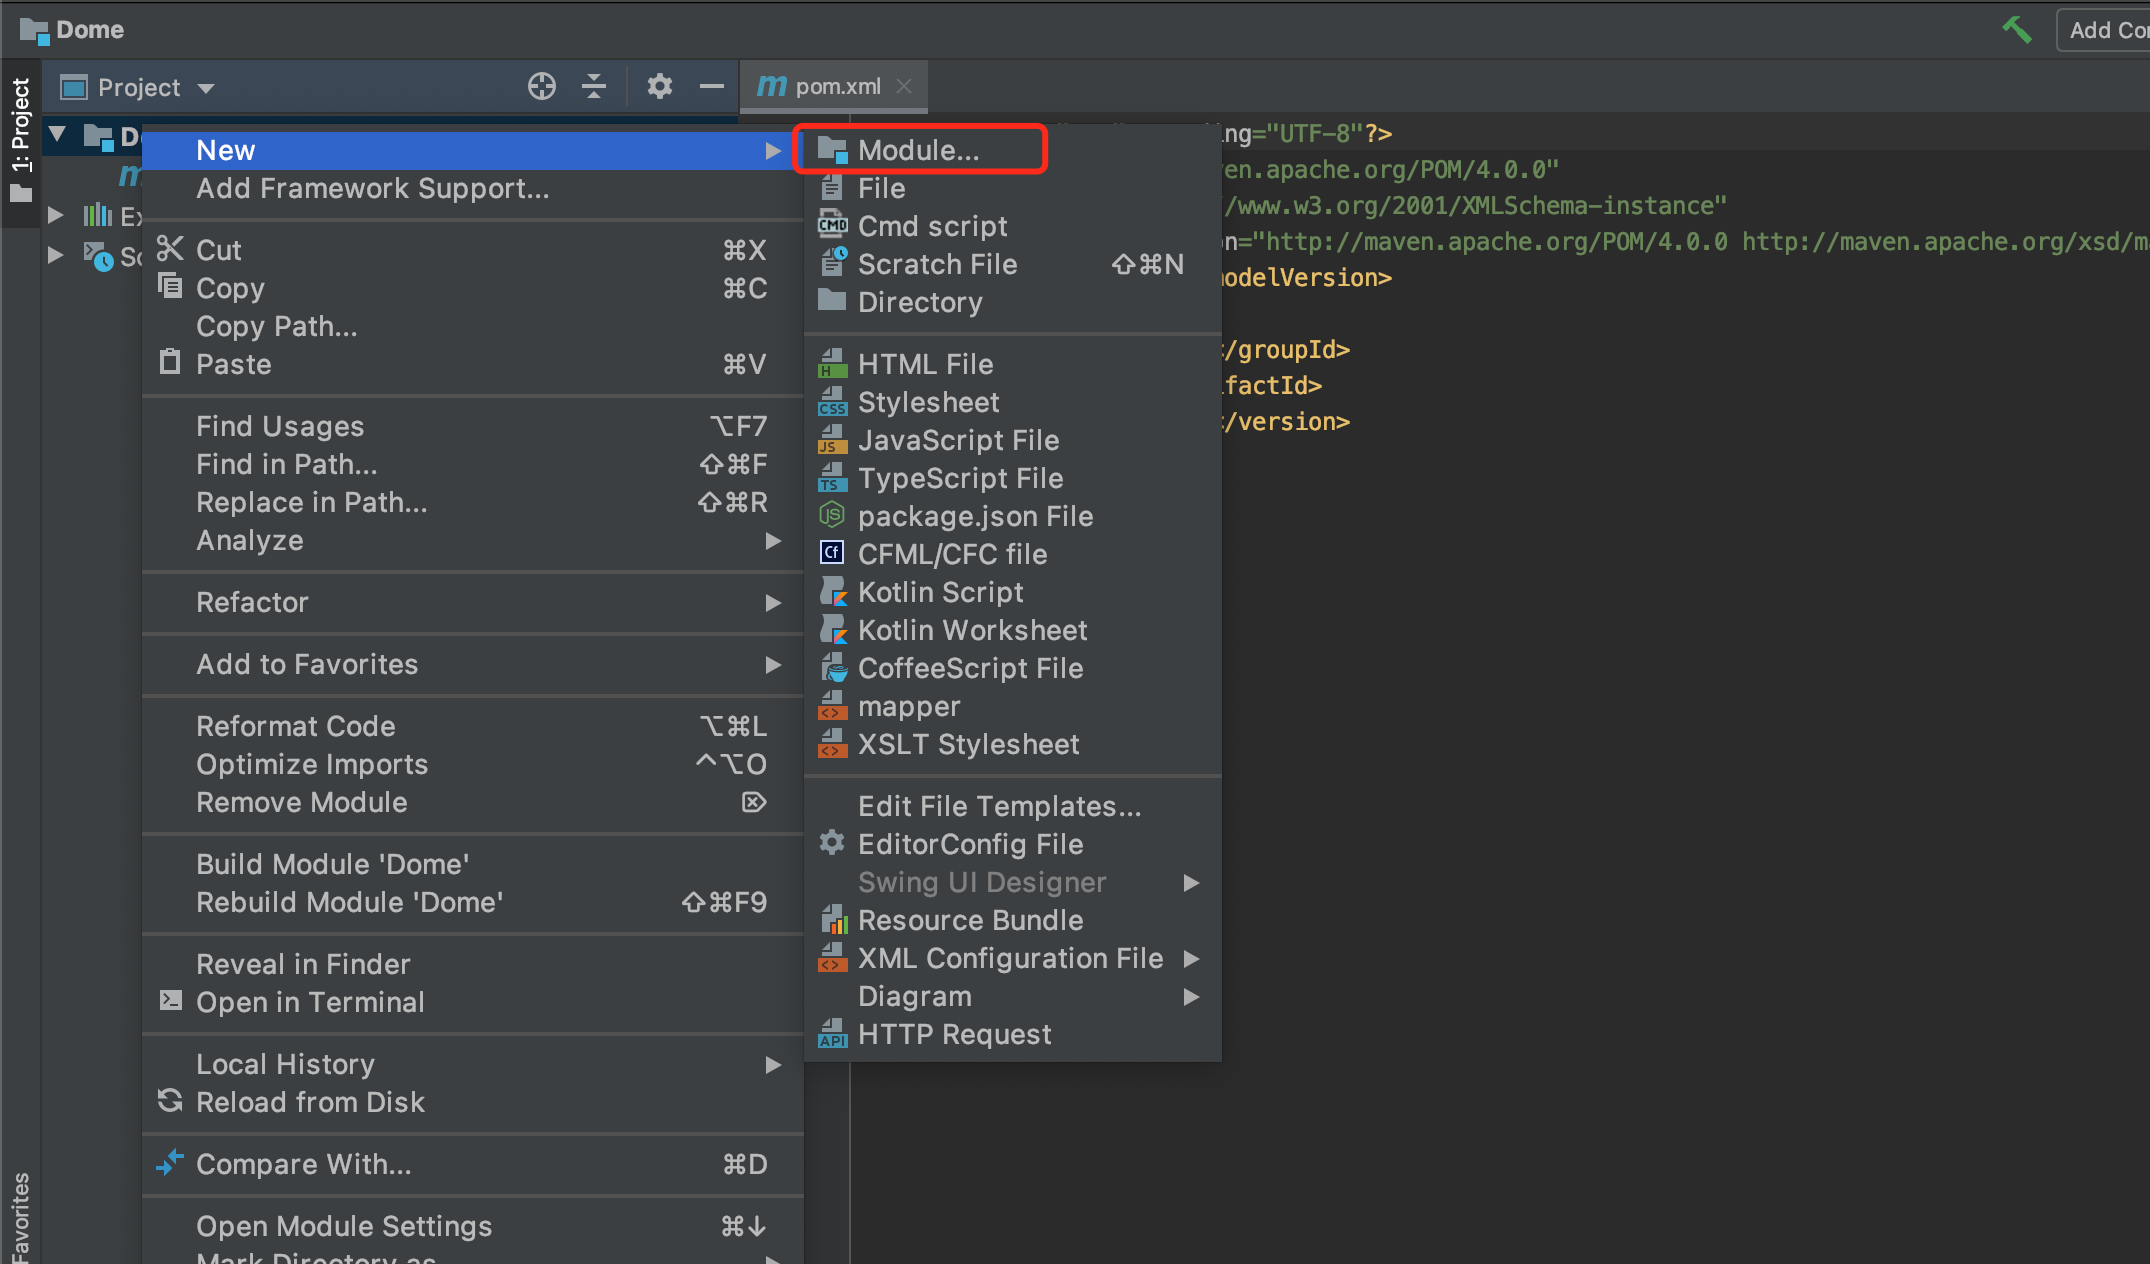
Task: Close the pom.xml tab
Action: [904, 86]
